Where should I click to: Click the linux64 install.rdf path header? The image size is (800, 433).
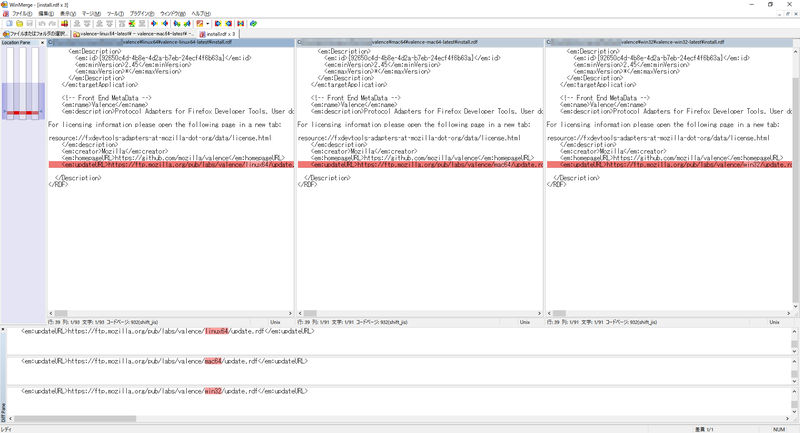tap(171, 42)
